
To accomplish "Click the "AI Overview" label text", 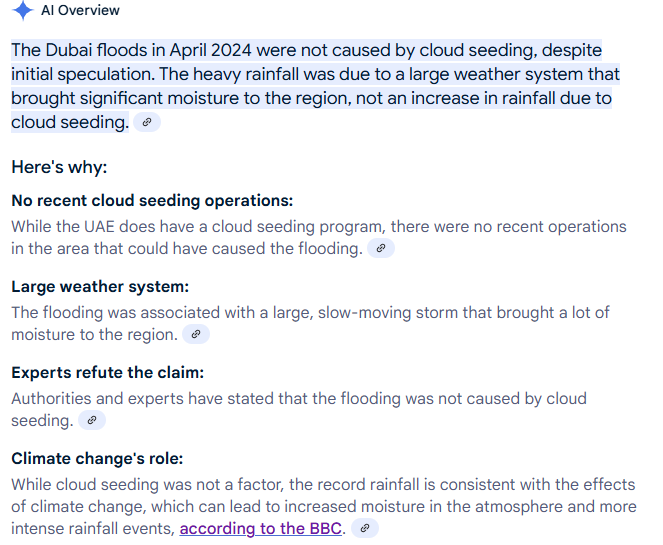I will [80, 11].
